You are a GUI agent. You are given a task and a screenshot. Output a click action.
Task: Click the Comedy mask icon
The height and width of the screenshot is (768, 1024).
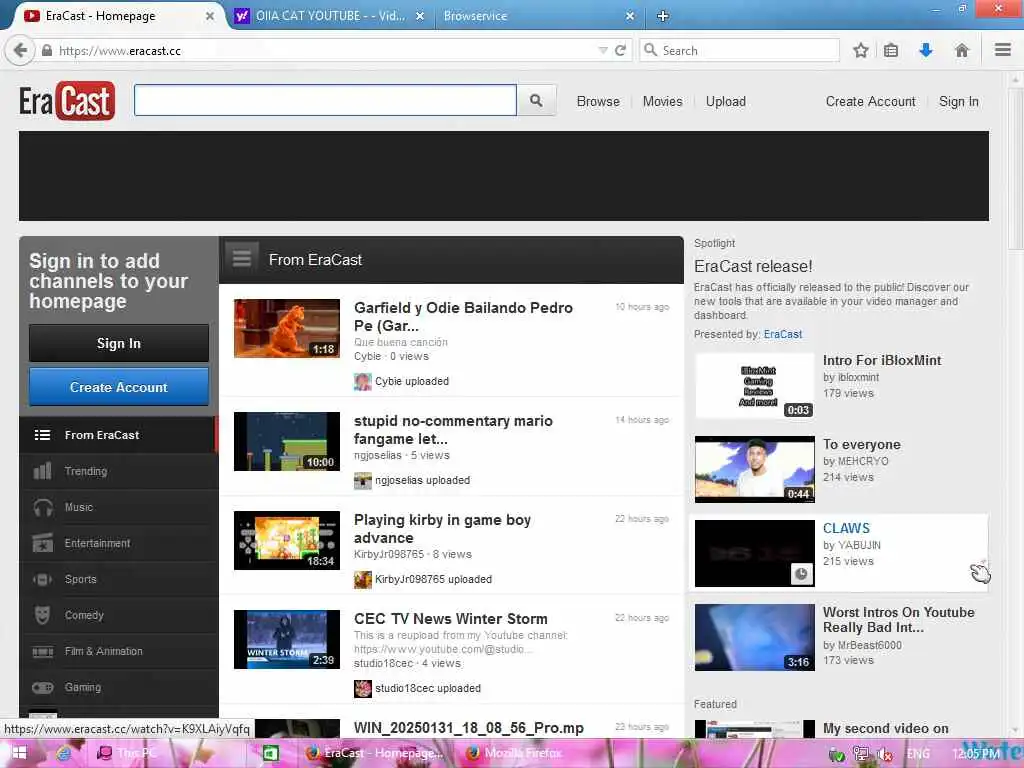click(x=42, y=615)
